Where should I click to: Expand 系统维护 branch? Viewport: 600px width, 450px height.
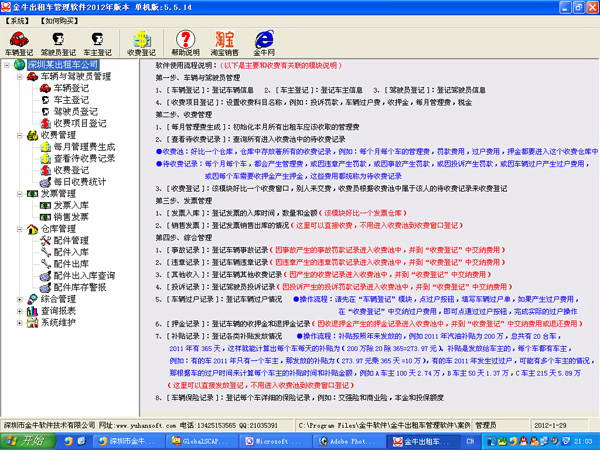(20, 323)
